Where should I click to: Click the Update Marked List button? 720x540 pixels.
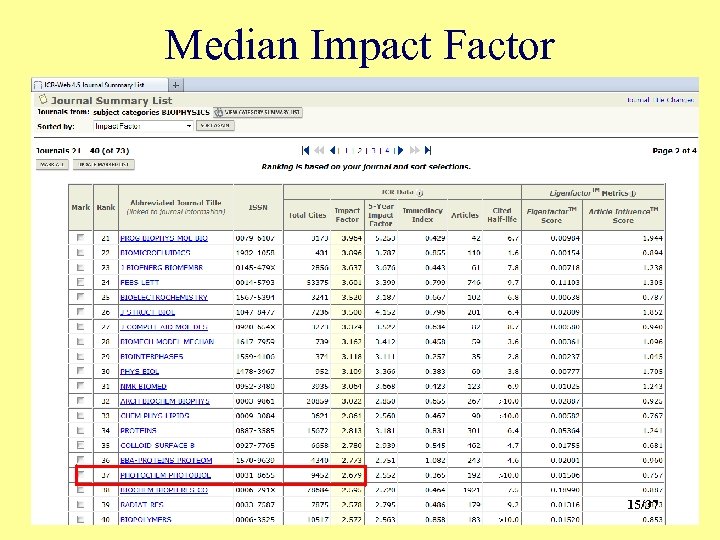click(x=104, y=164)
